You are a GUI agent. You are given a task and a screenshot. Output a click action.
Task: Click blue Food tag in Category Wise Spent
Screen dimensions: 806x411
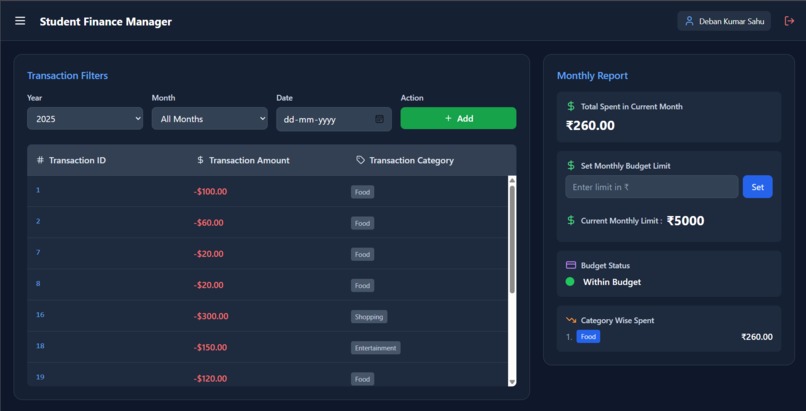(x=588, y=337)
